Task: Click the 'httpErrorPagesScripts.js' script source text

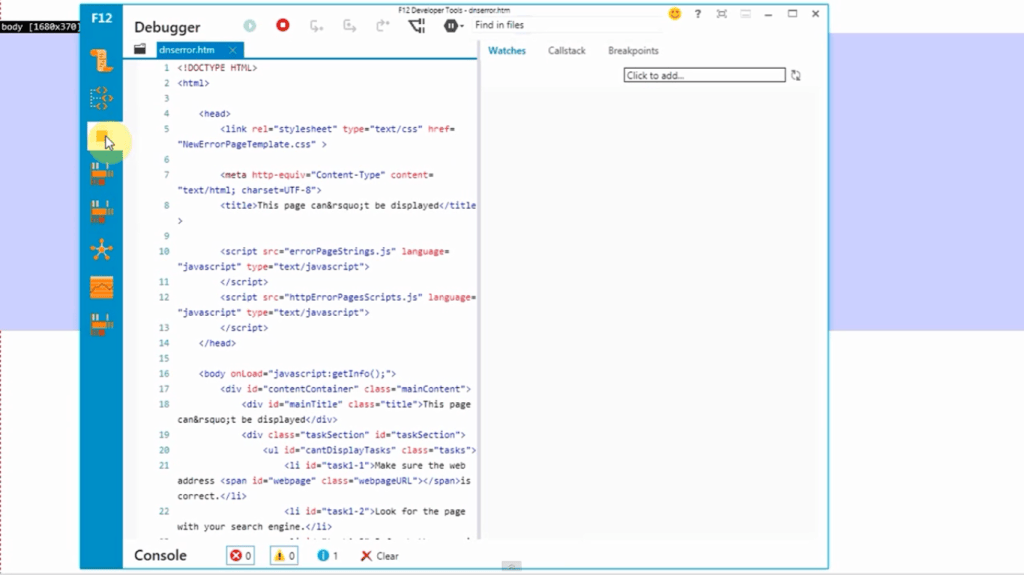Action: point(353,297)
